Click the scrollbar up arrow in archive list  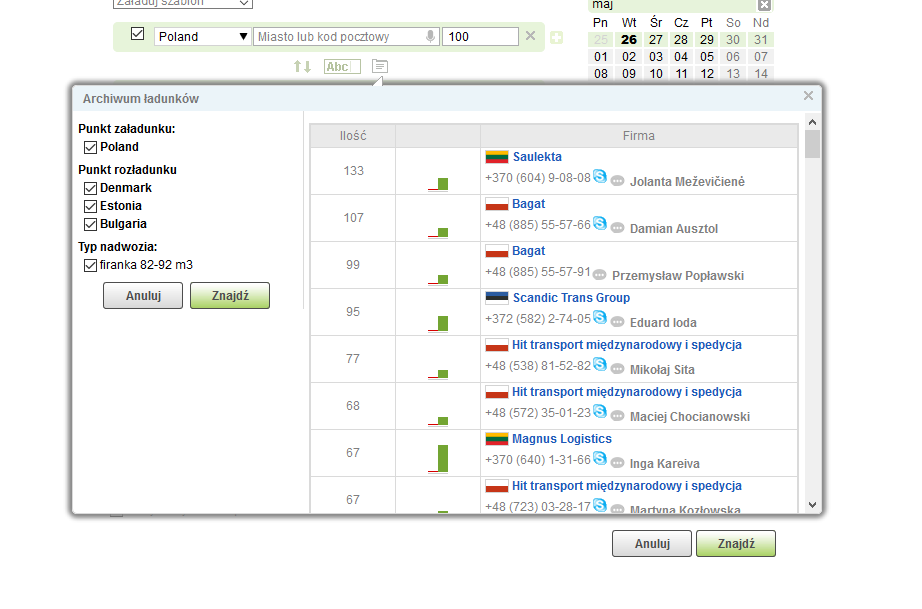coord(813,122)
